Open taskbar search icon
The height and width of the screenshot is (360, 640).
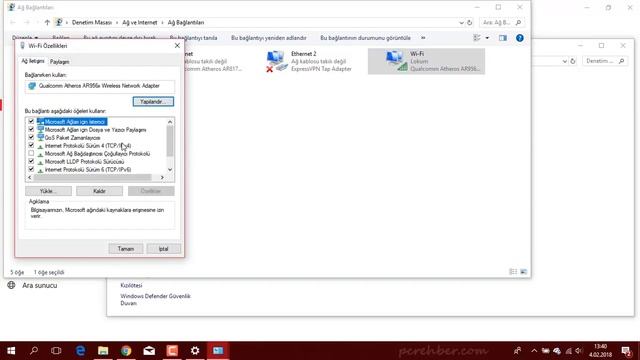point(34,351)
